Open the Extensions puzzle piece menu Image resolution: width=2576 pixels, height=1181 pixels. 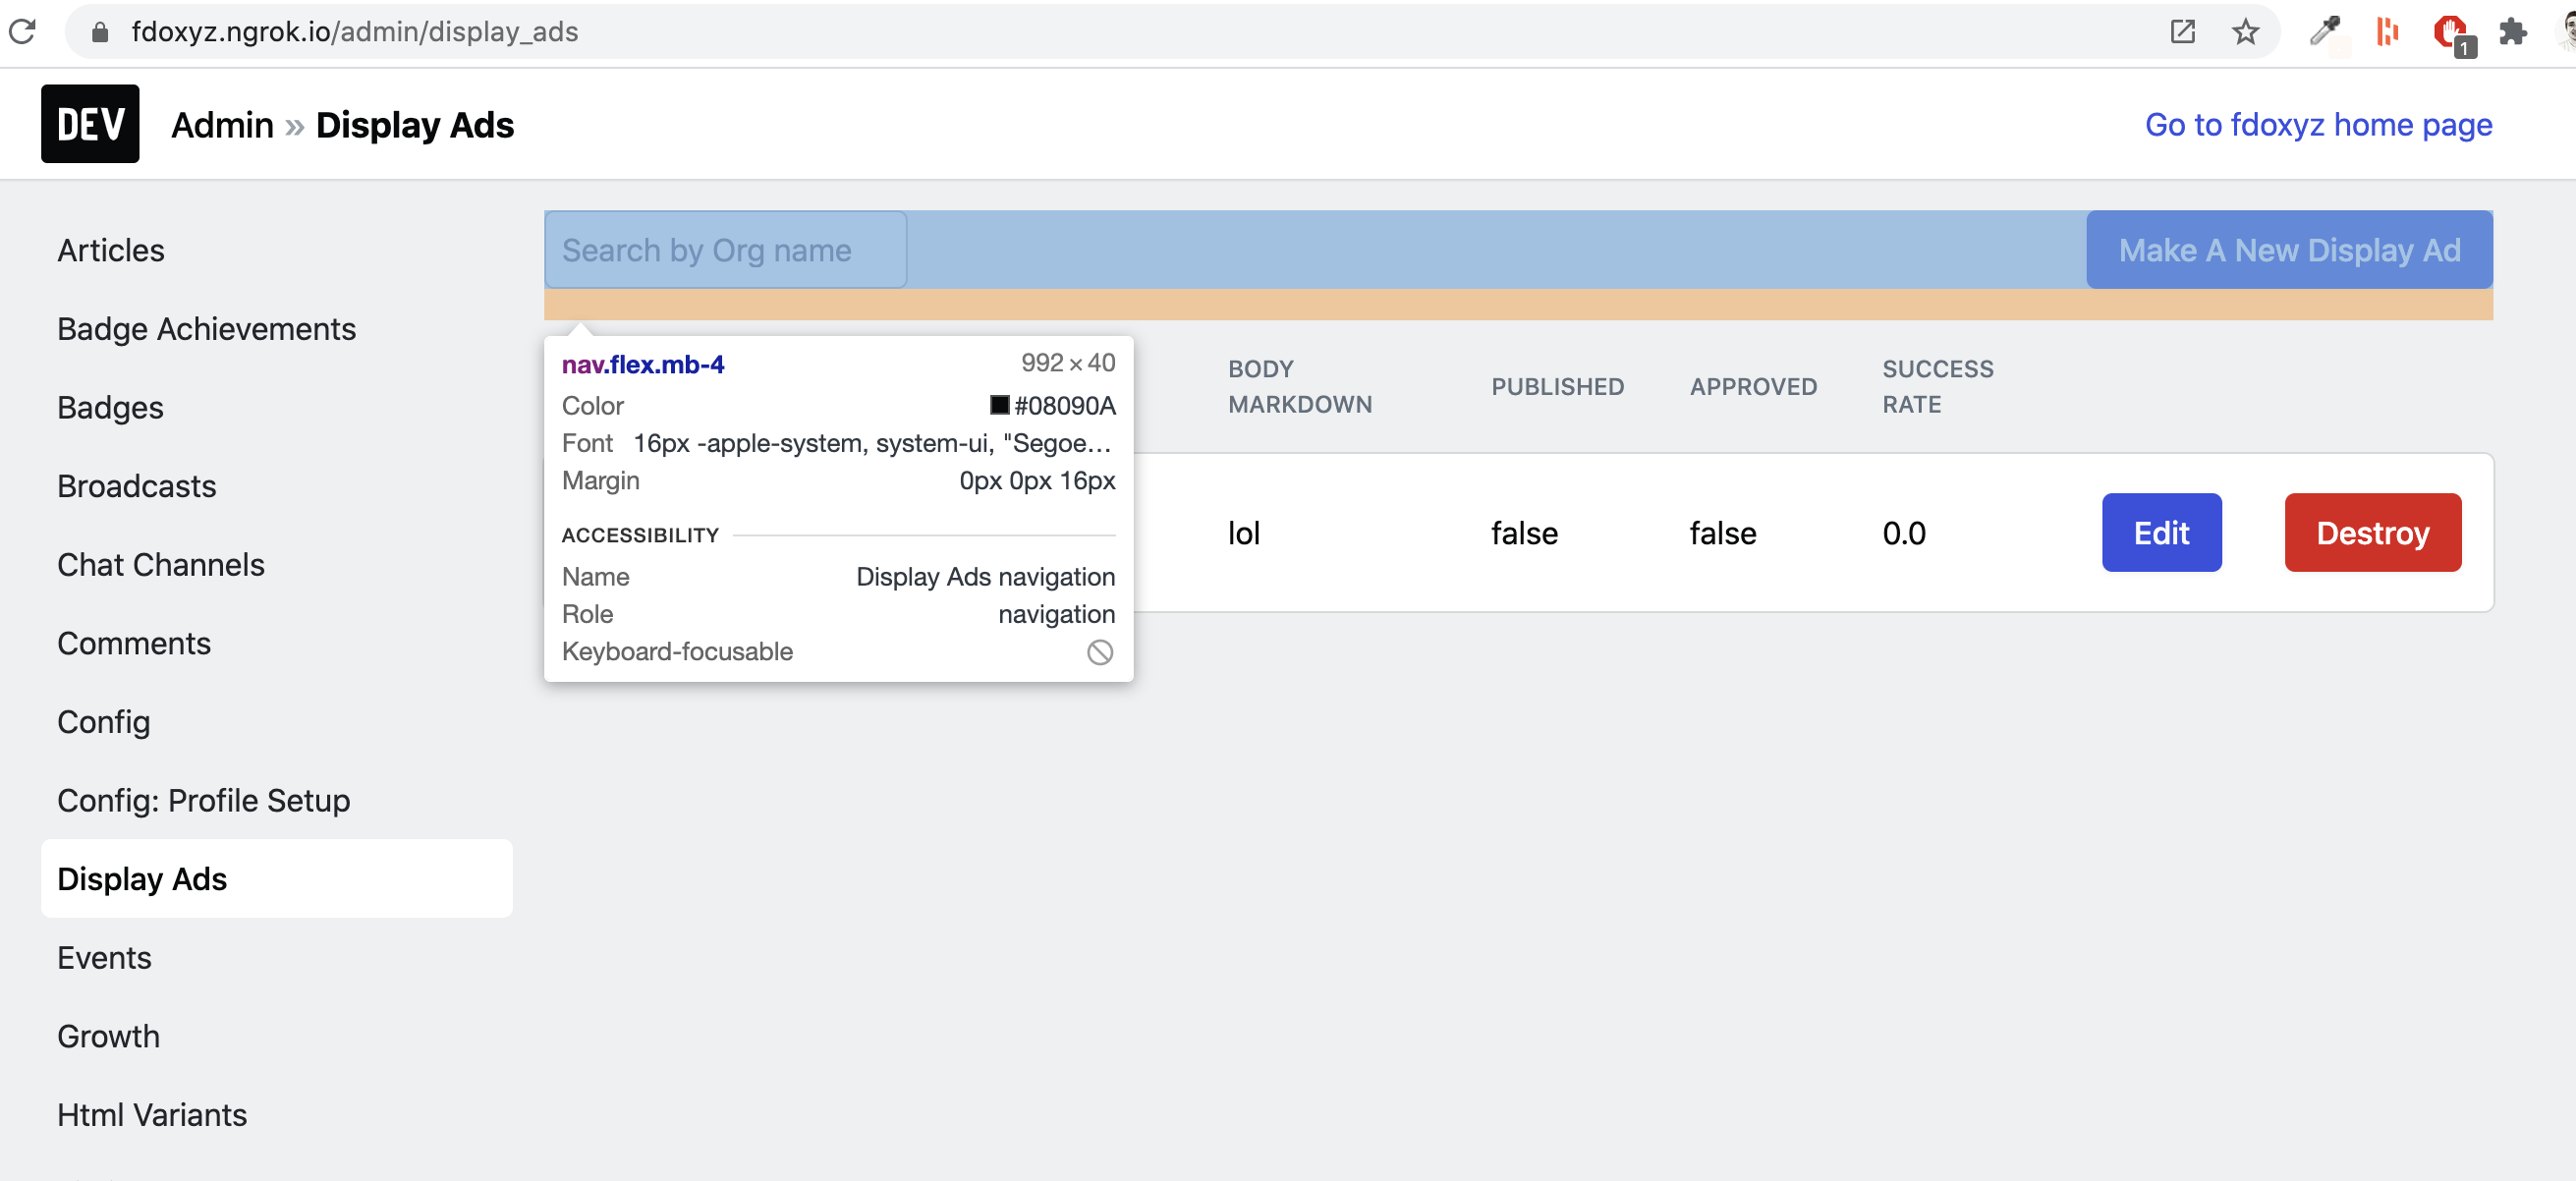point(2512,31)
